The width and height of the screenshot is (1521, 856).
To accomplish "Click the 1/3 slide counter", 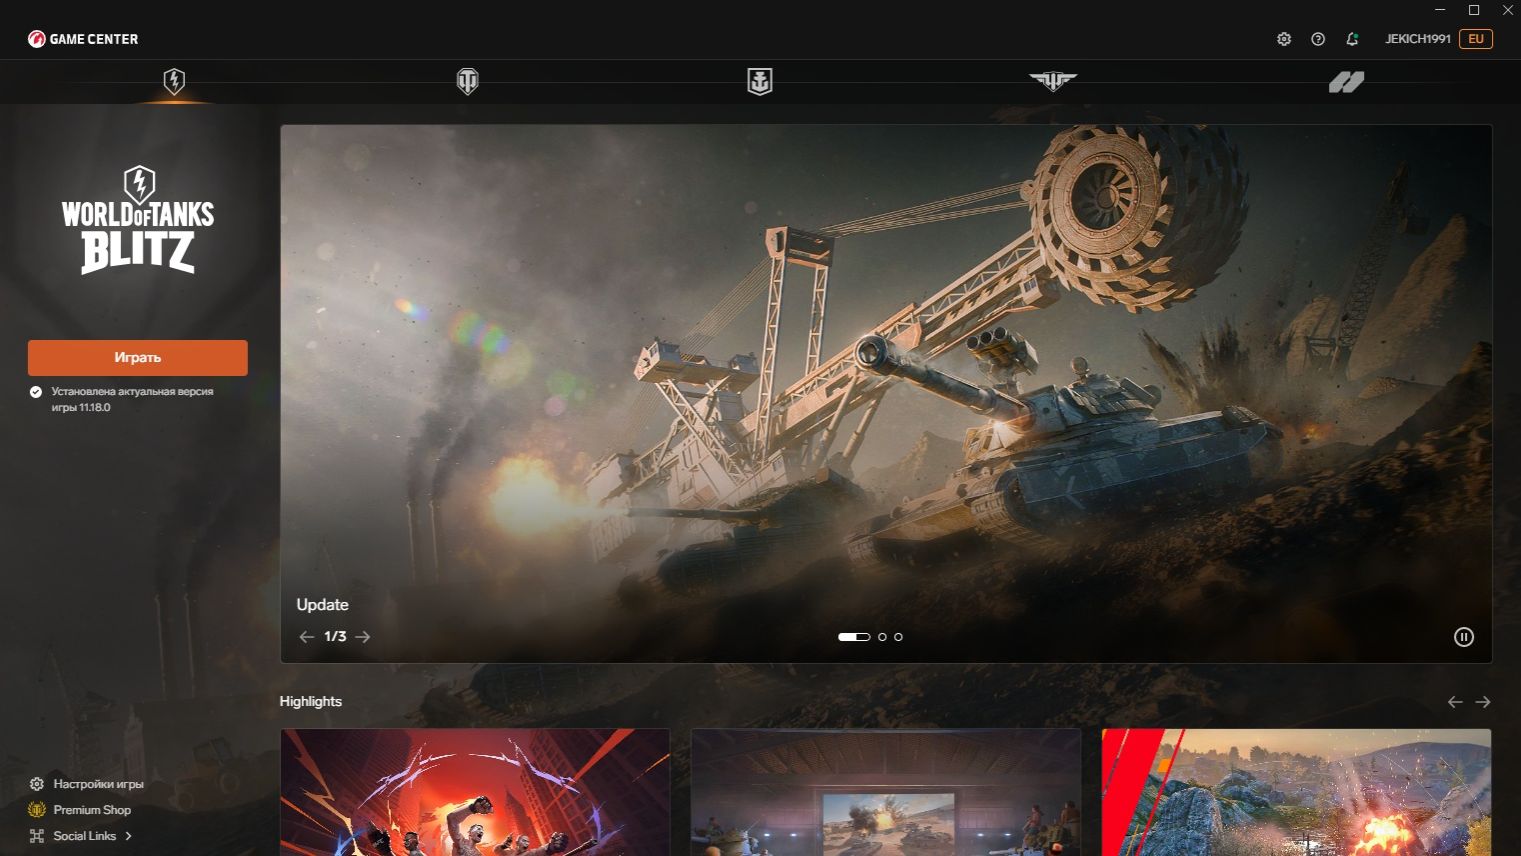I will click(x=335, y=637).
